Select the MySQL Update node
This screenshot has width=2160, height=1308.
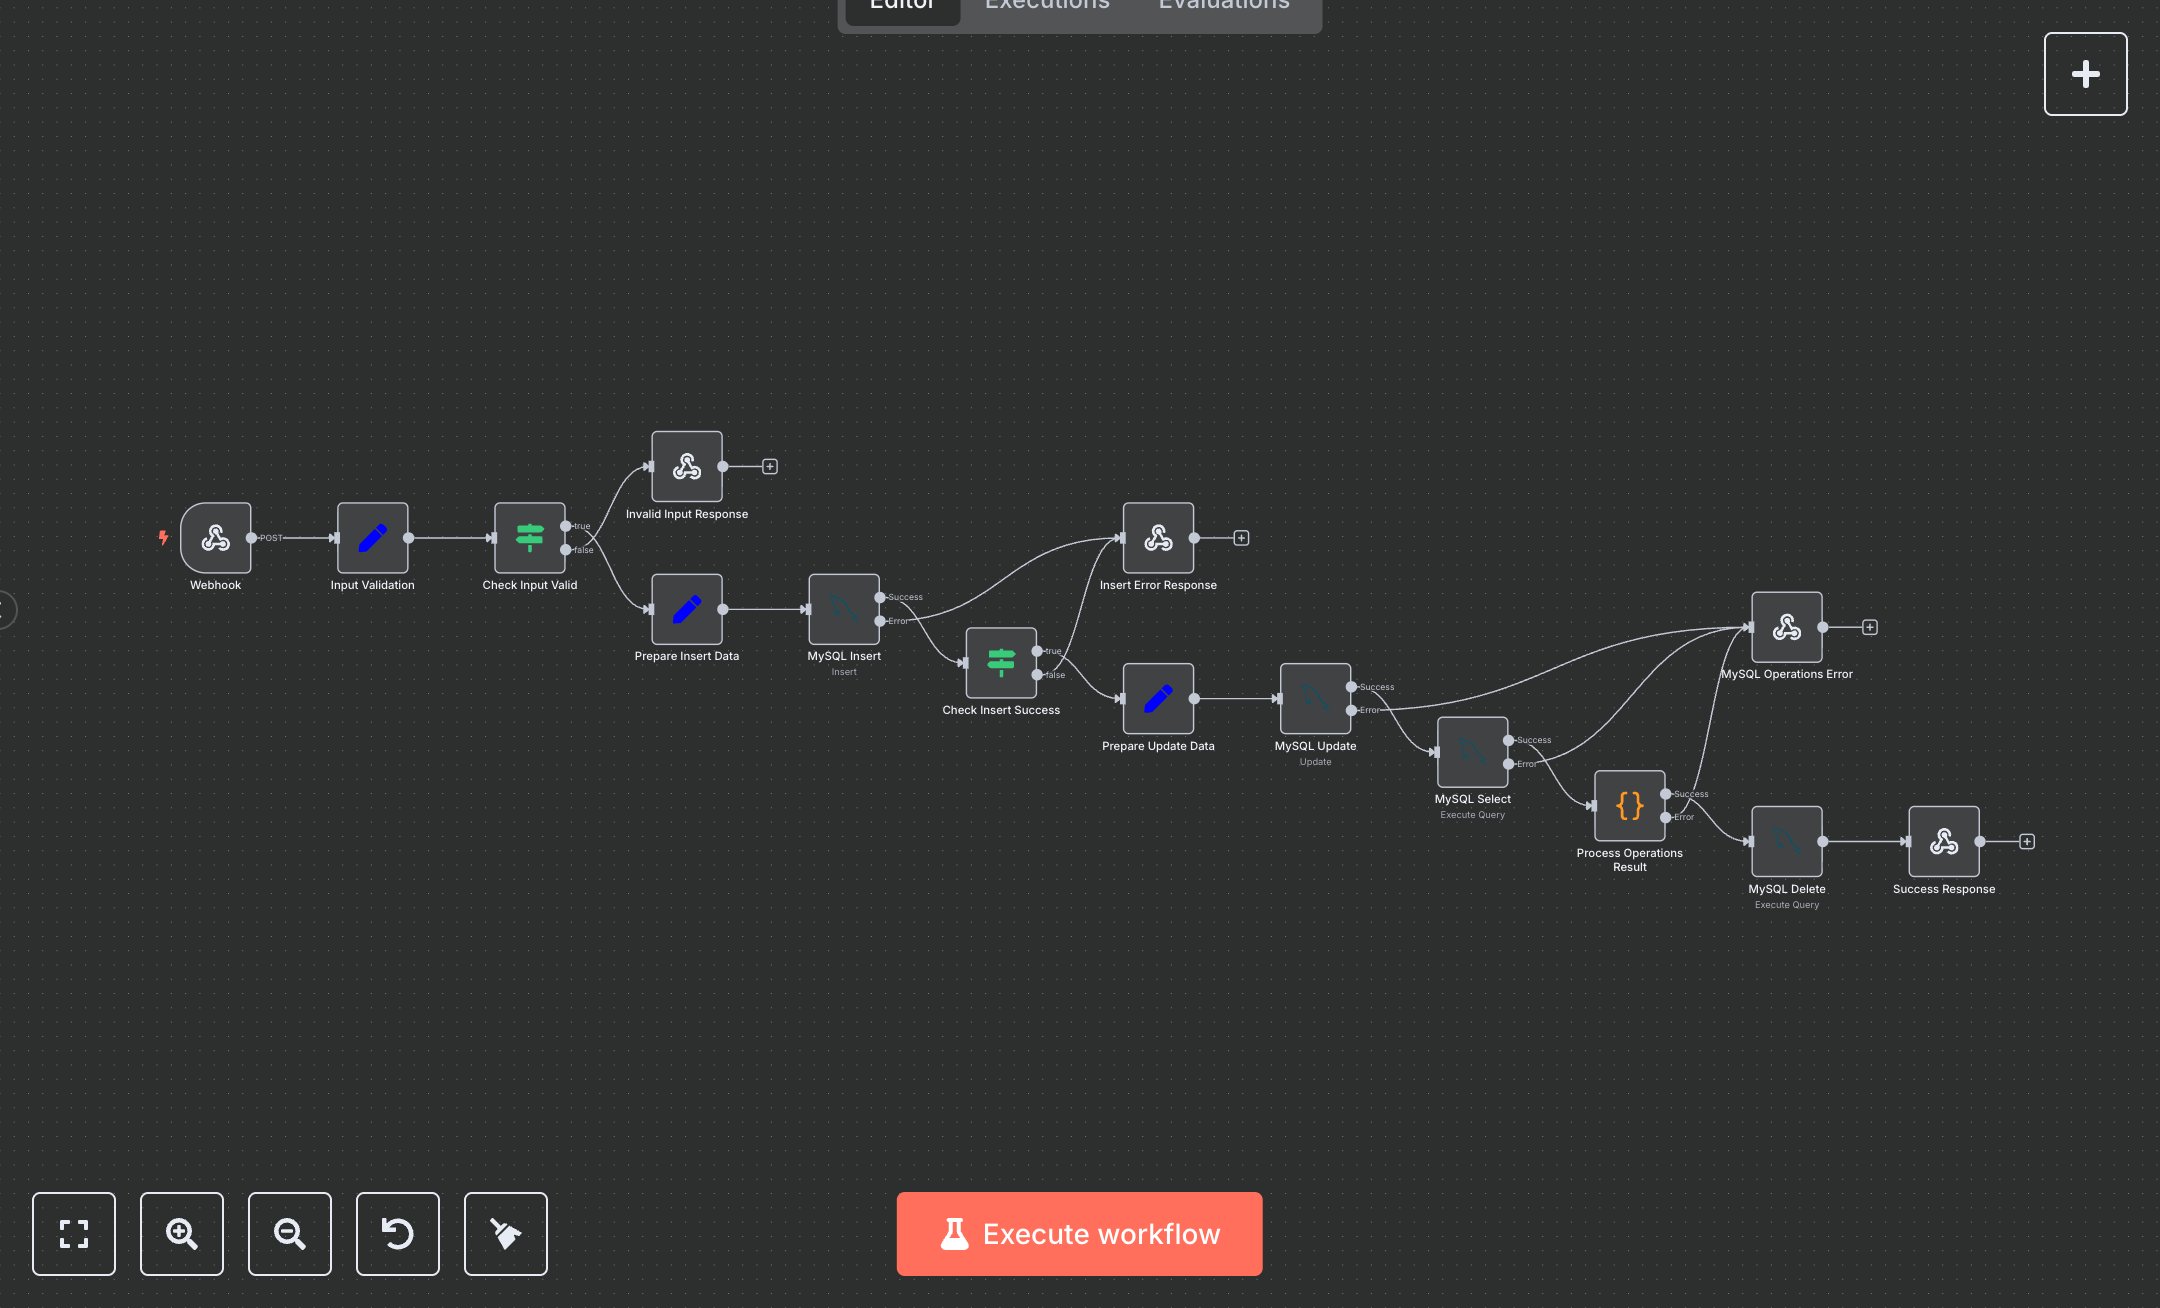tap(1315, 700)
